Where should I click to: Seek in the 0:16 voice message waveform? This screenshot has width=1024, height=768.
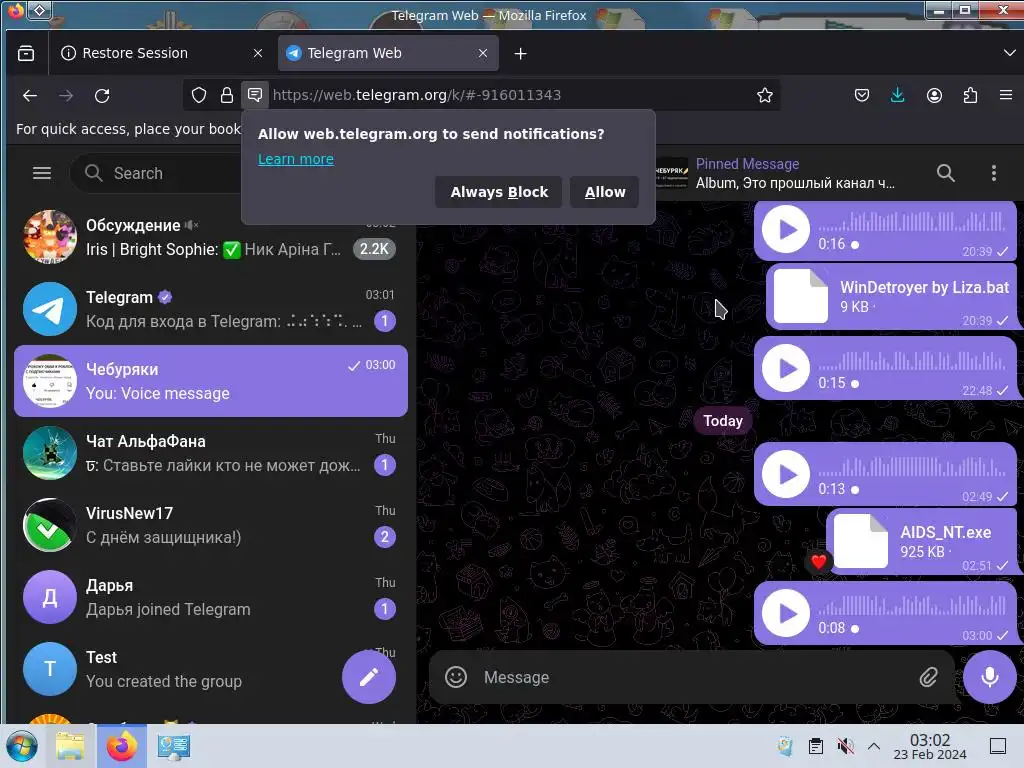912,222
